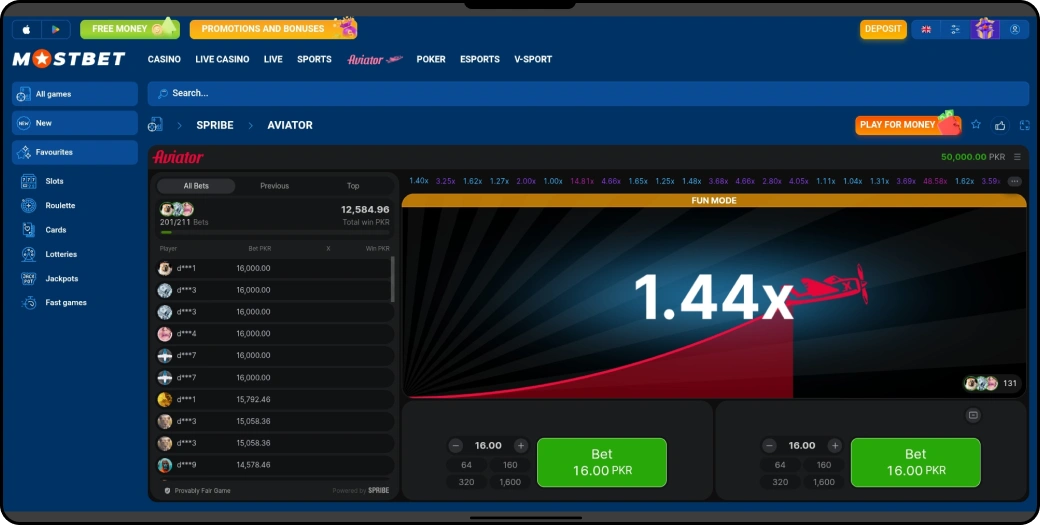The image size is (1040, 525).
Task: Open Favourites in sidebar
Action: tap(75, 152)
